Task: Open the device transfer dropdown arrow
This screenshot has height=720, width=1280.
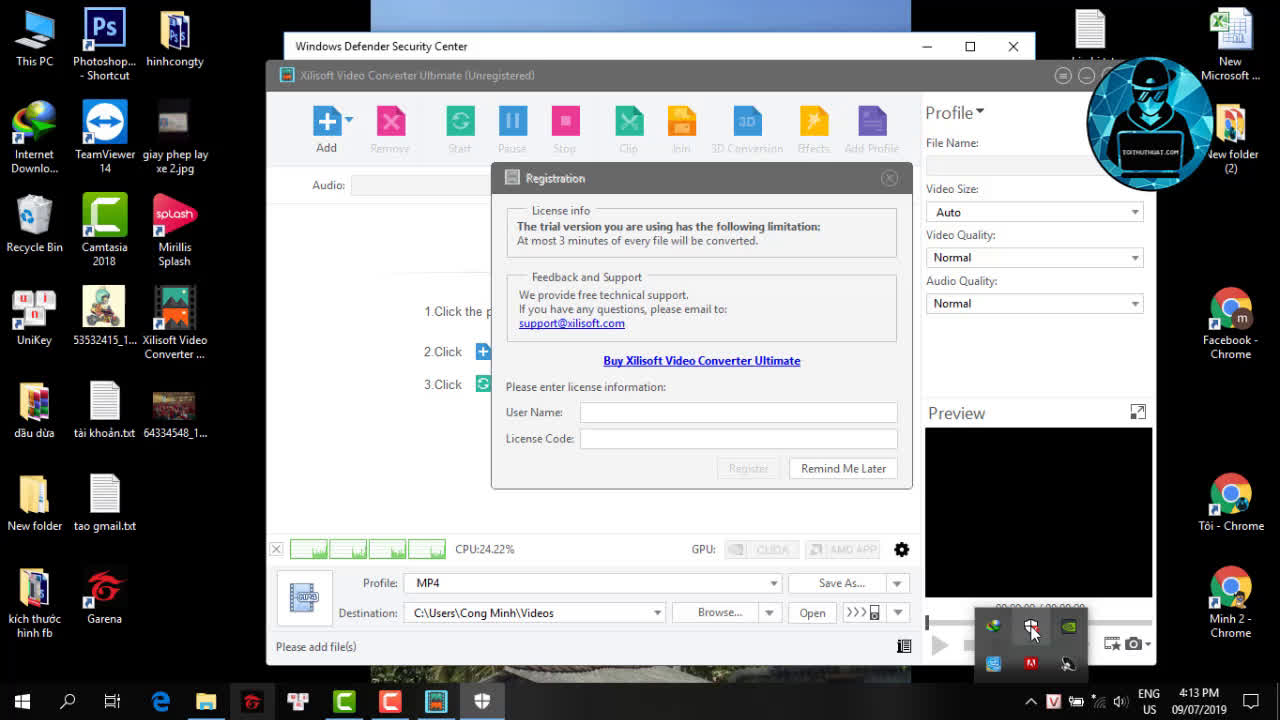Action: pos(898,613)
